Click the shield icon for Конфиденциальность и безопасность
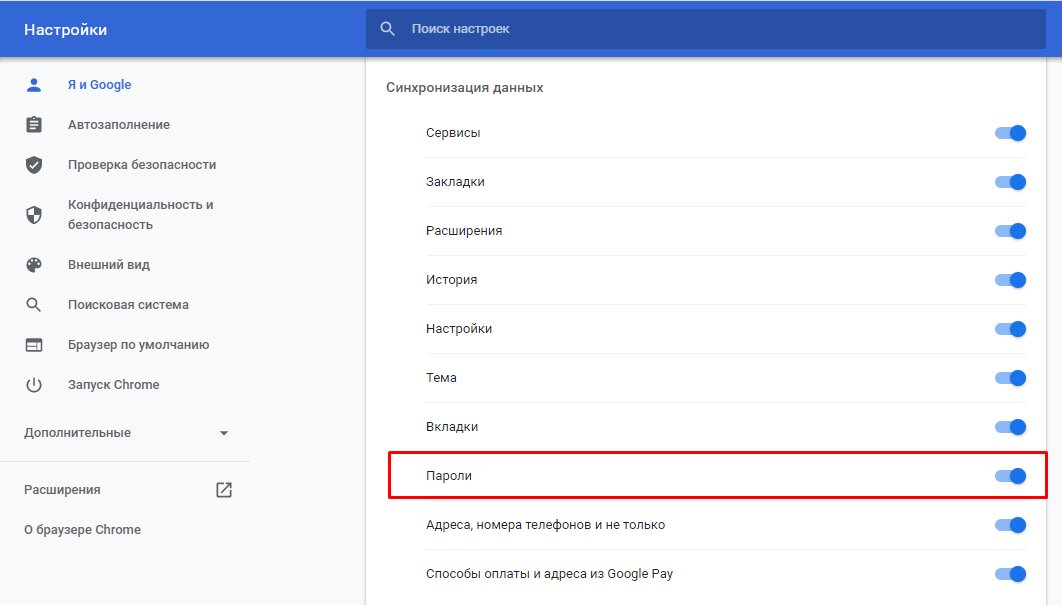The height and width of the screenshot is (605, 1062). [34, 215]
